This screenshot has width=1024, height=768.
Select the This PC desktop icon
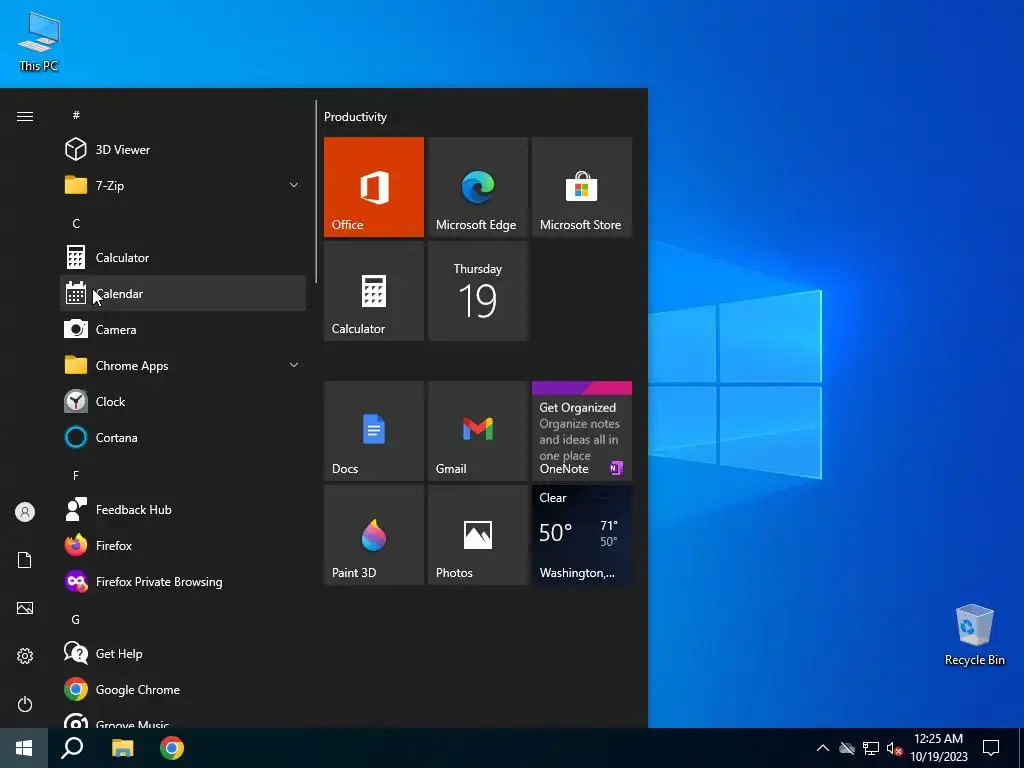[39, 42]
